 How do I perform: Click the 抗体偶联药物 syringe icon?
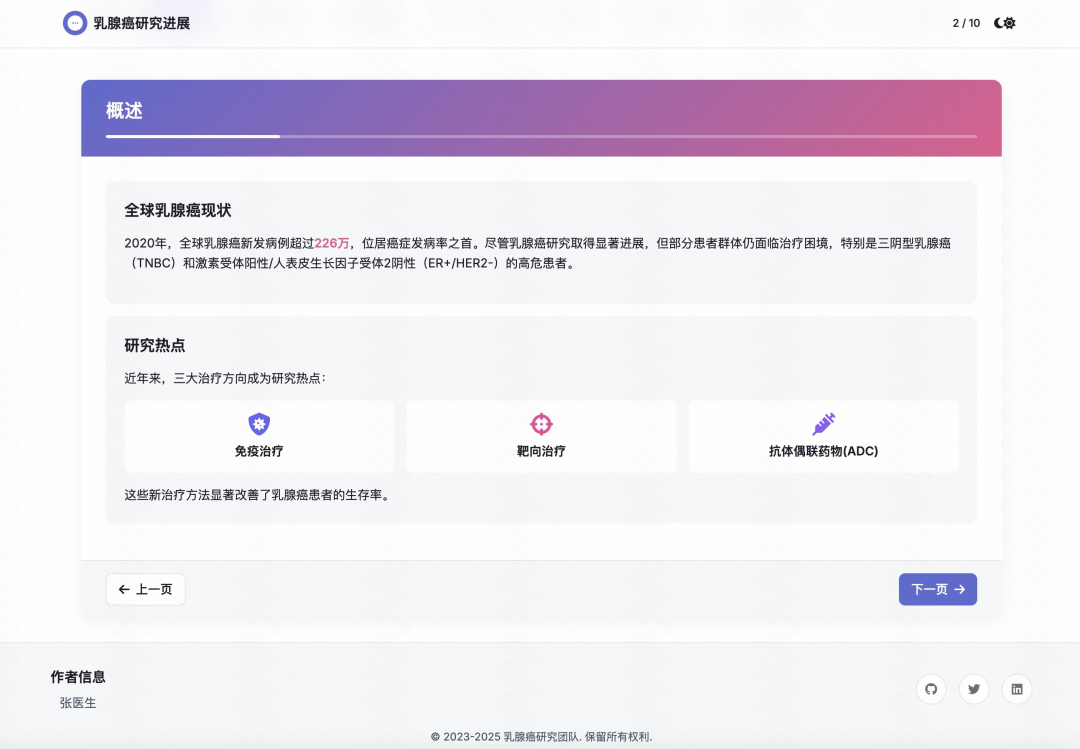coord(824,424)
